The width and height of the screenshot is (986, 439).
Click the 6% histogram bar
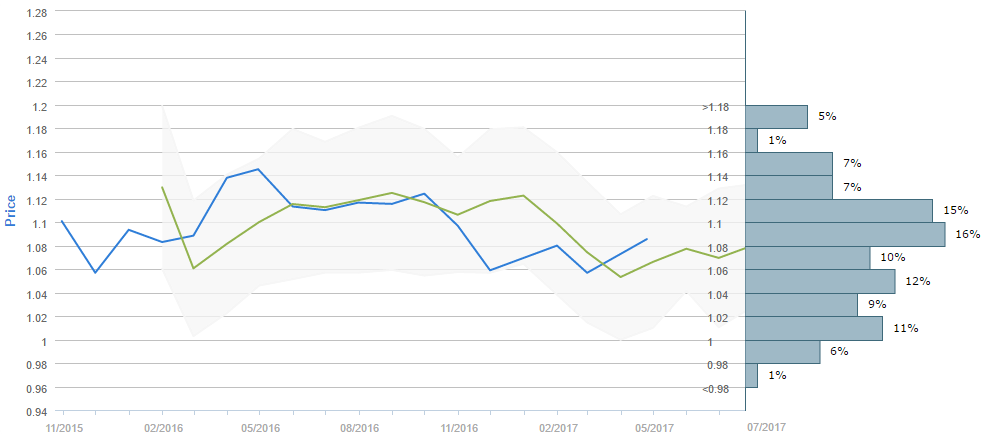(782, 352)
